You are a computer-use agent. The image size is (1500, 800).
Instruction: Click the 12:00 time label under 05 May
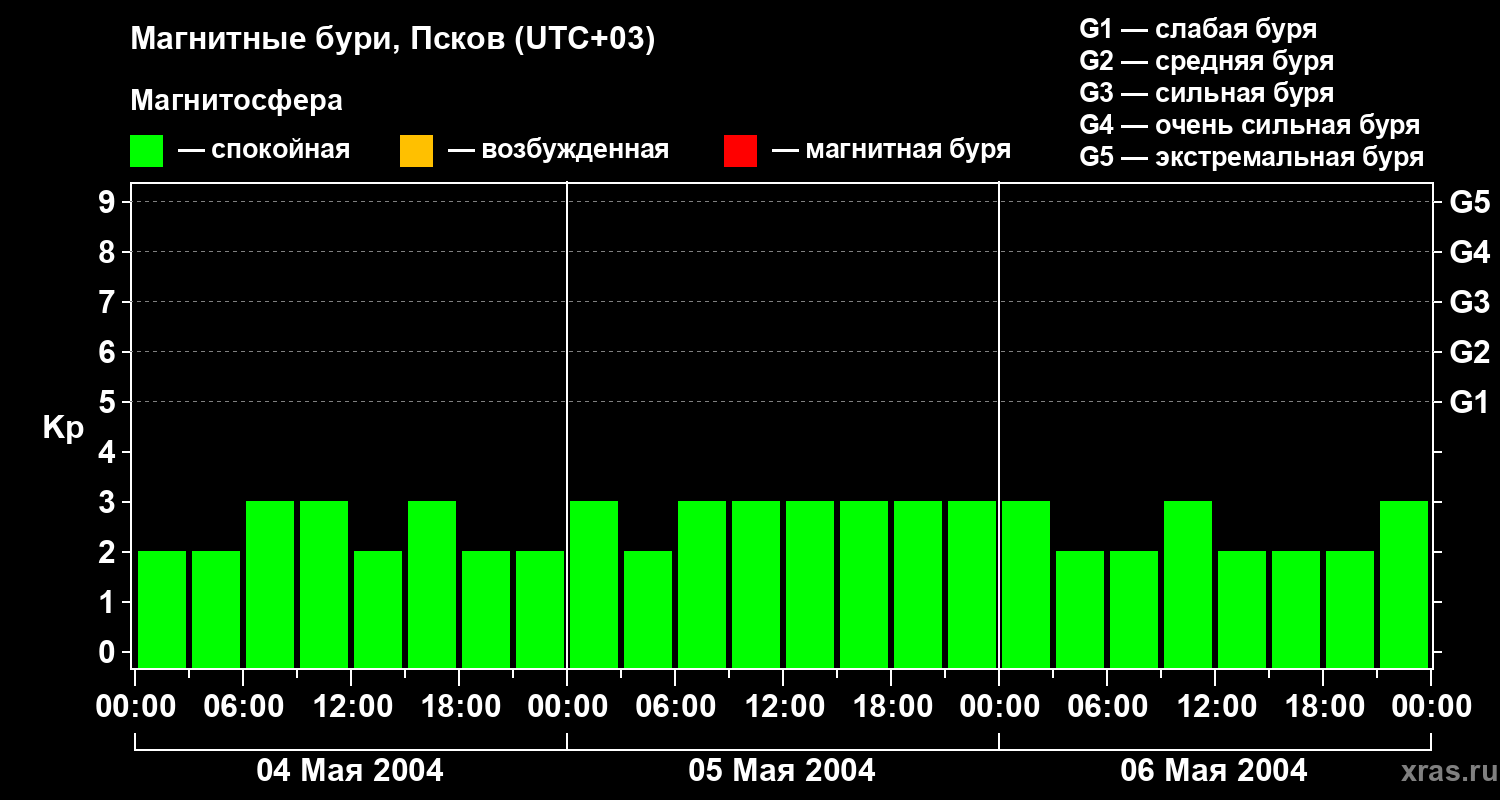tap(785, 707)
